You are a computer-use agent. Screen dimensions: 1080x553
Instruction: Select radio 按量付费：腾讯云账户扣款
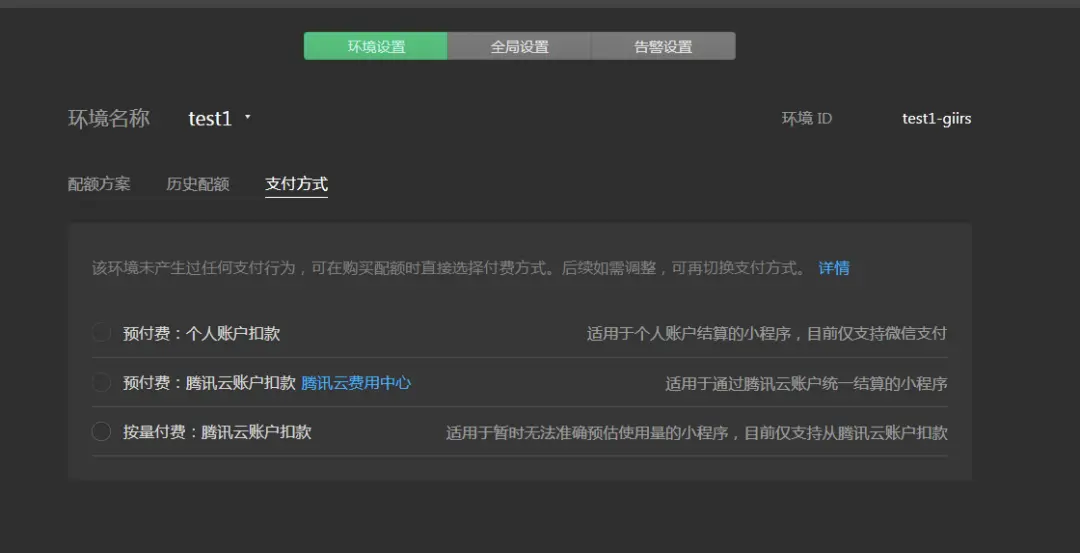point(101,432)
